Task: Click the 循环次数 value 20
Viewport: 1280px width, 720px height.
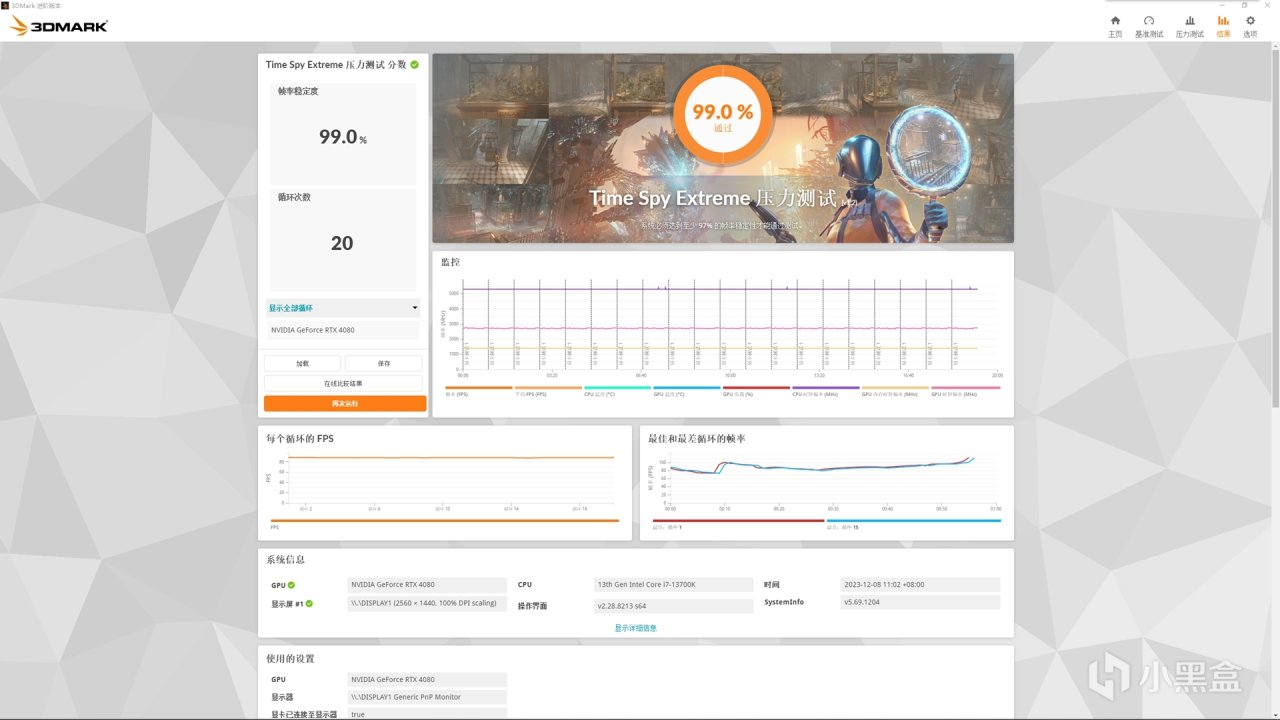Action: [342, 243]
